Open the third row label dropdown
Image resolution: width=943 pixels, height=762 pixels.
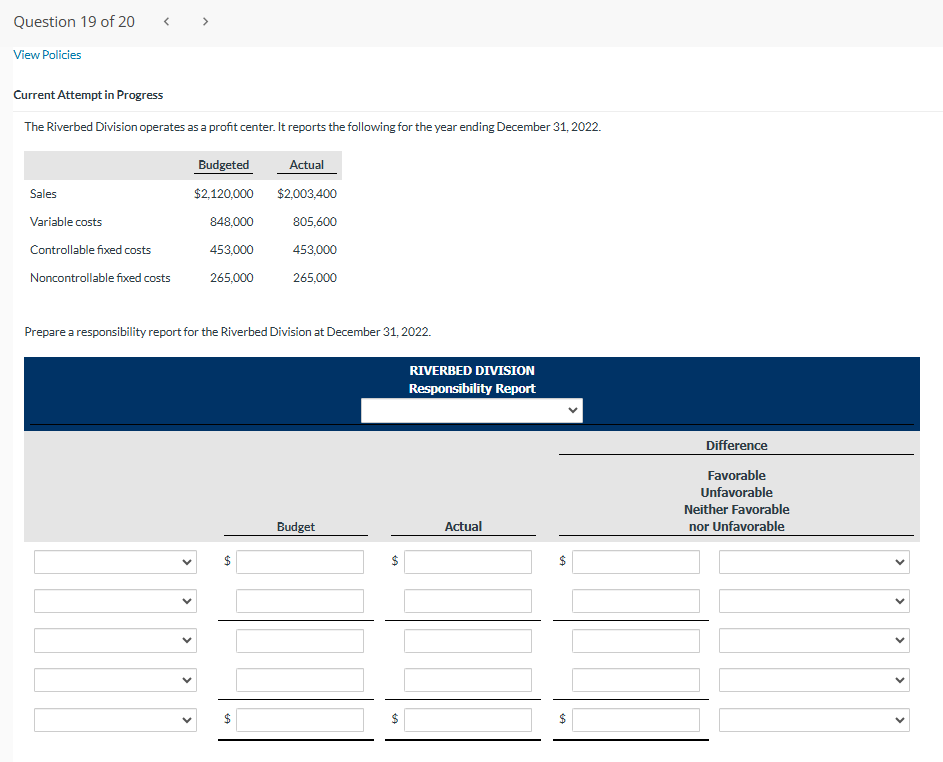click(x=114, y=640)
